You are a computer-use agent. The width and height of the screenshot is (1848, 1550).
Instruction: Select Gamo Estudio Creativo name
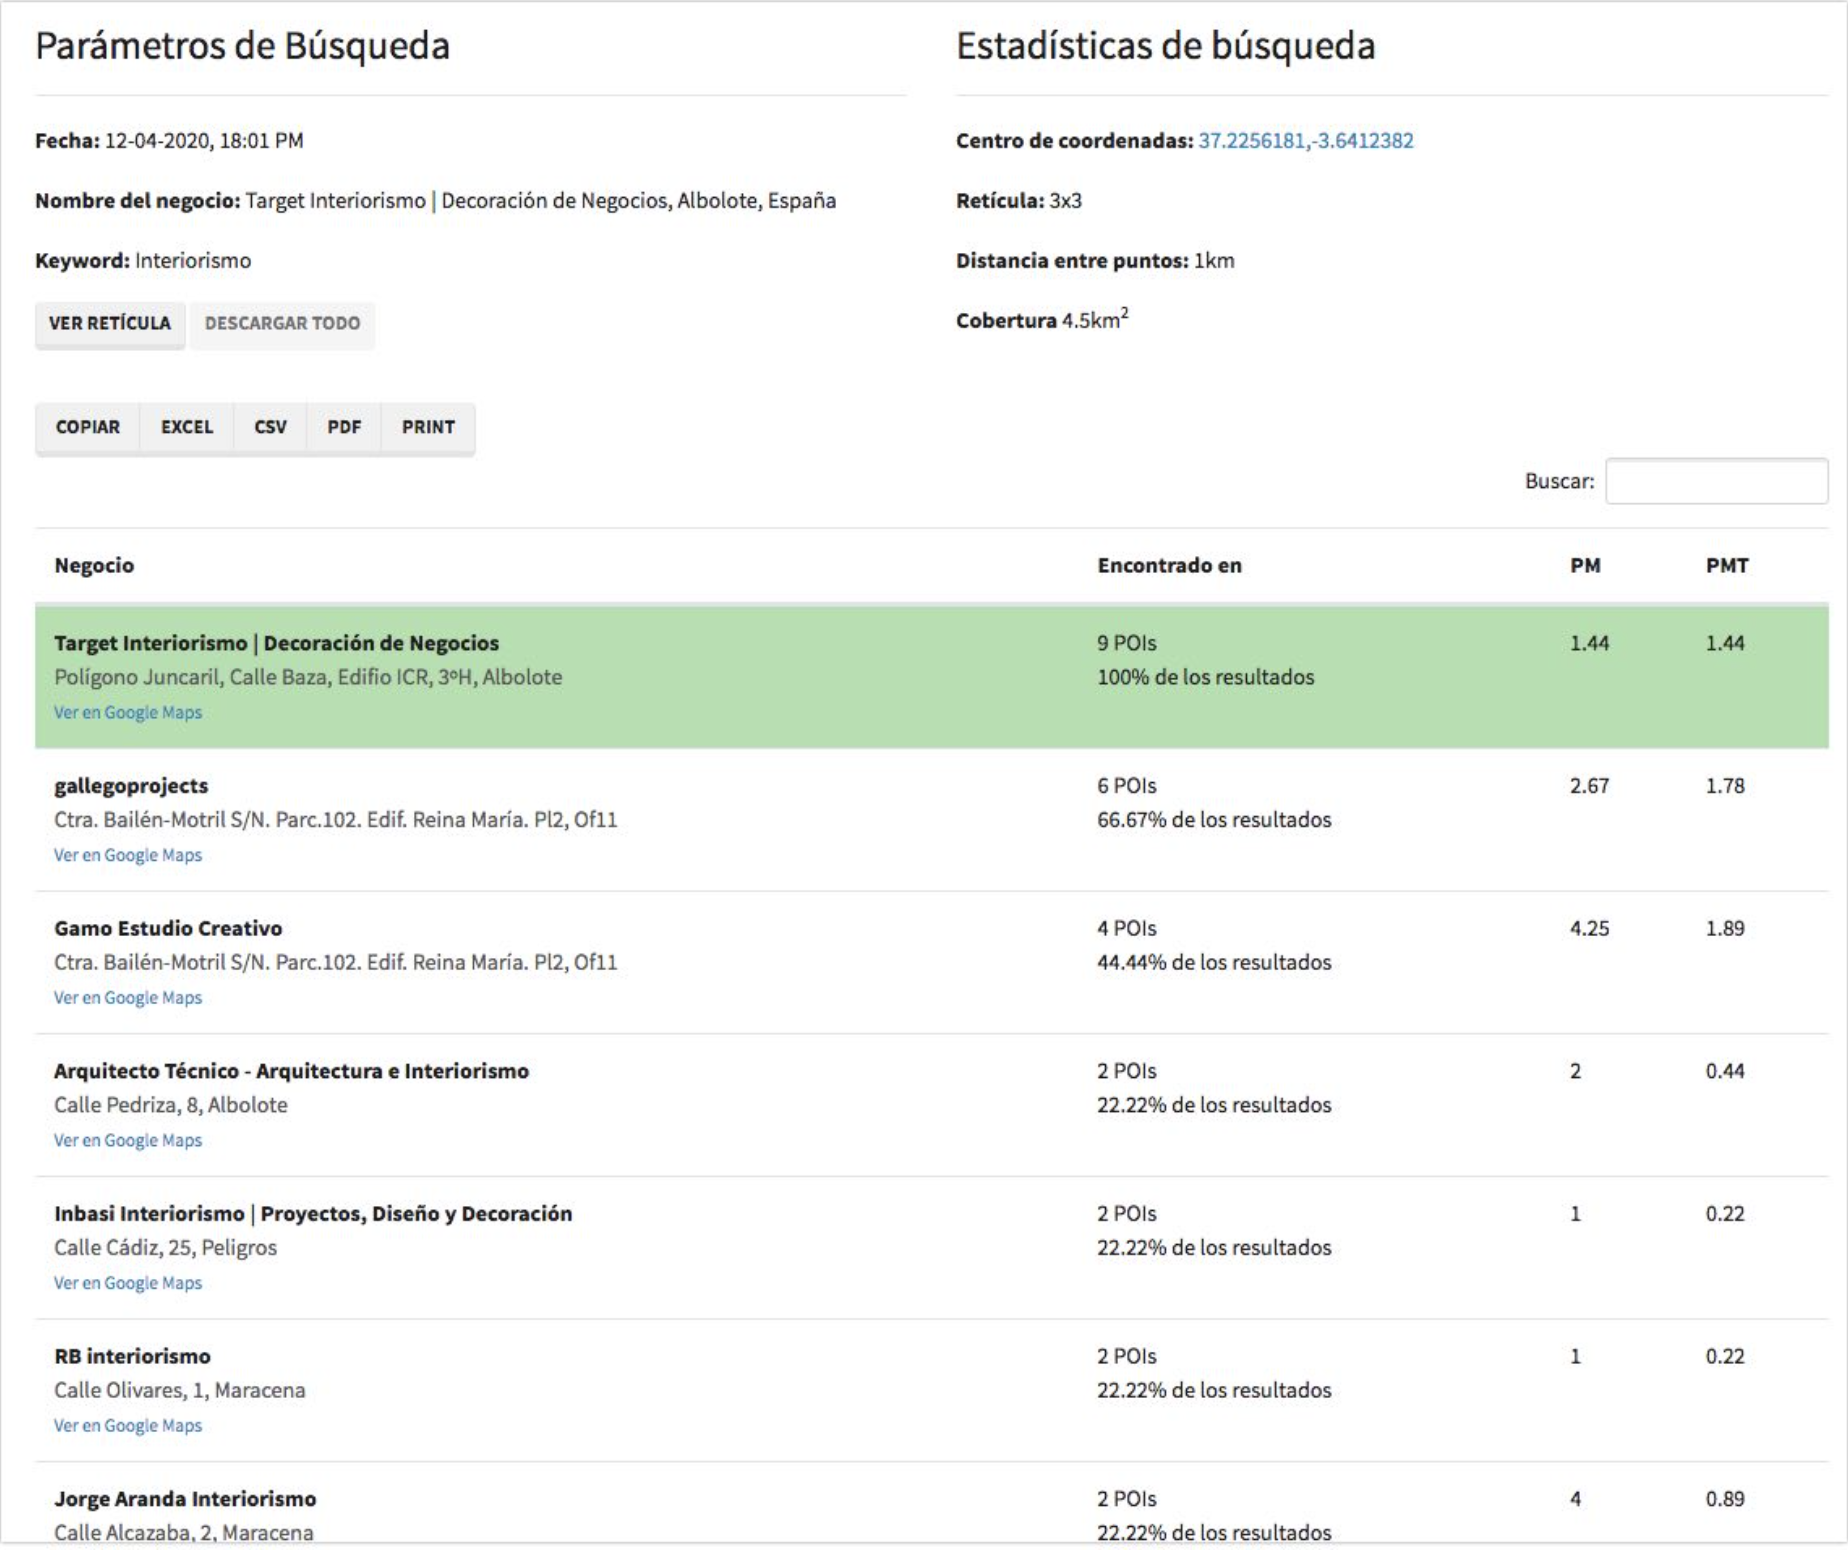pos(168,929)
